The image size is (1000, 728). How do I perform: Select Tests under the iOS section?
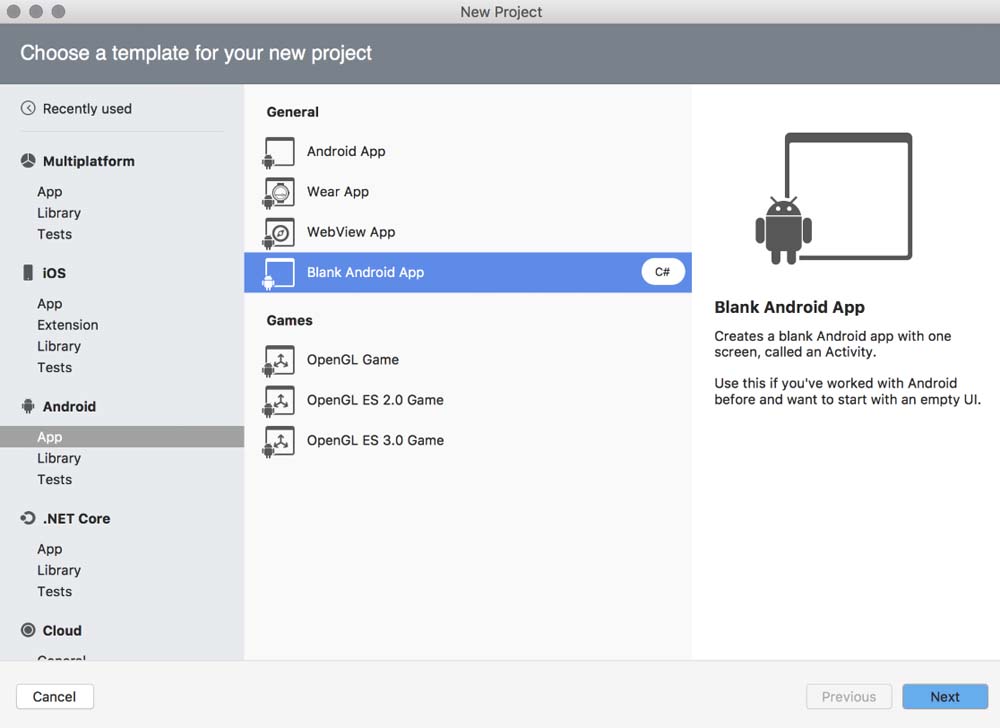(55, 367)
